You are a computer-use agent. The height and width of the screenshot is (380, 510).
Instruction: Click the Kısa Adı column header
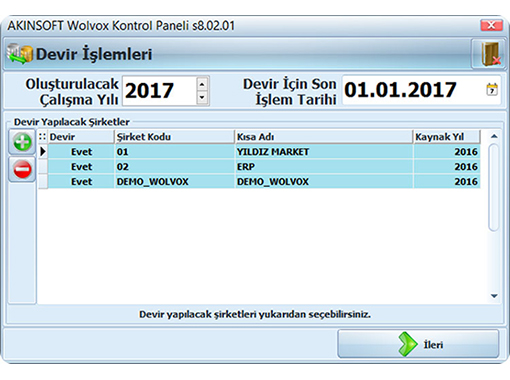pos(324,137)
